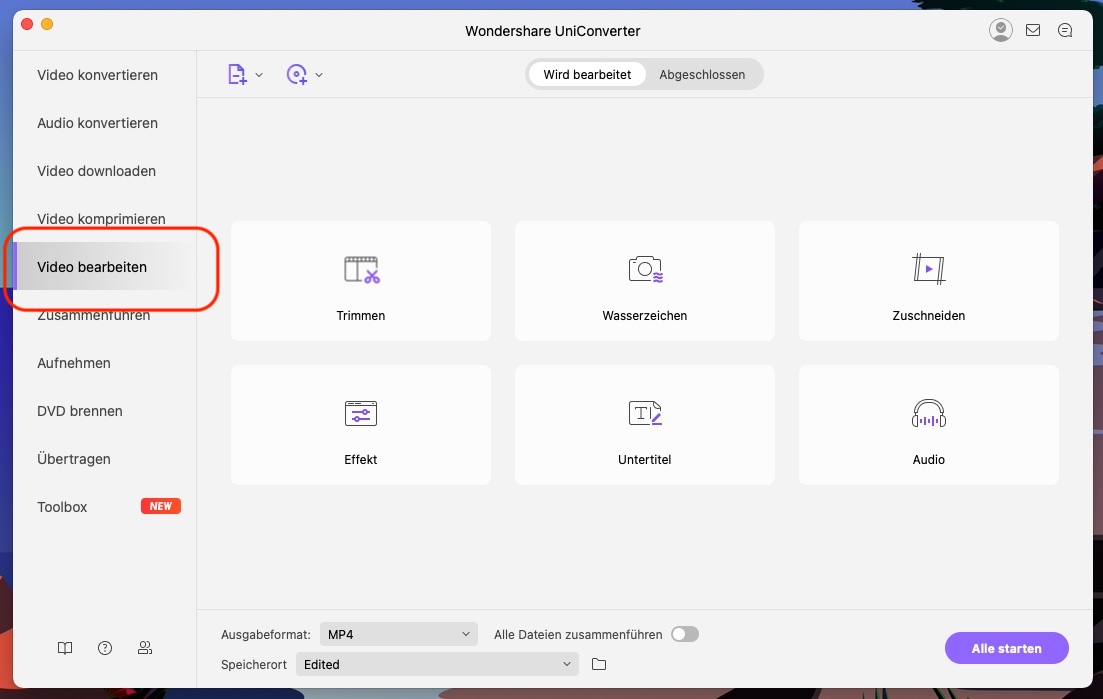Select Video komprimieren in sidebar
Image resolution: width=1103 pixels, height=699 pixels.
click(x=104, y=219)
